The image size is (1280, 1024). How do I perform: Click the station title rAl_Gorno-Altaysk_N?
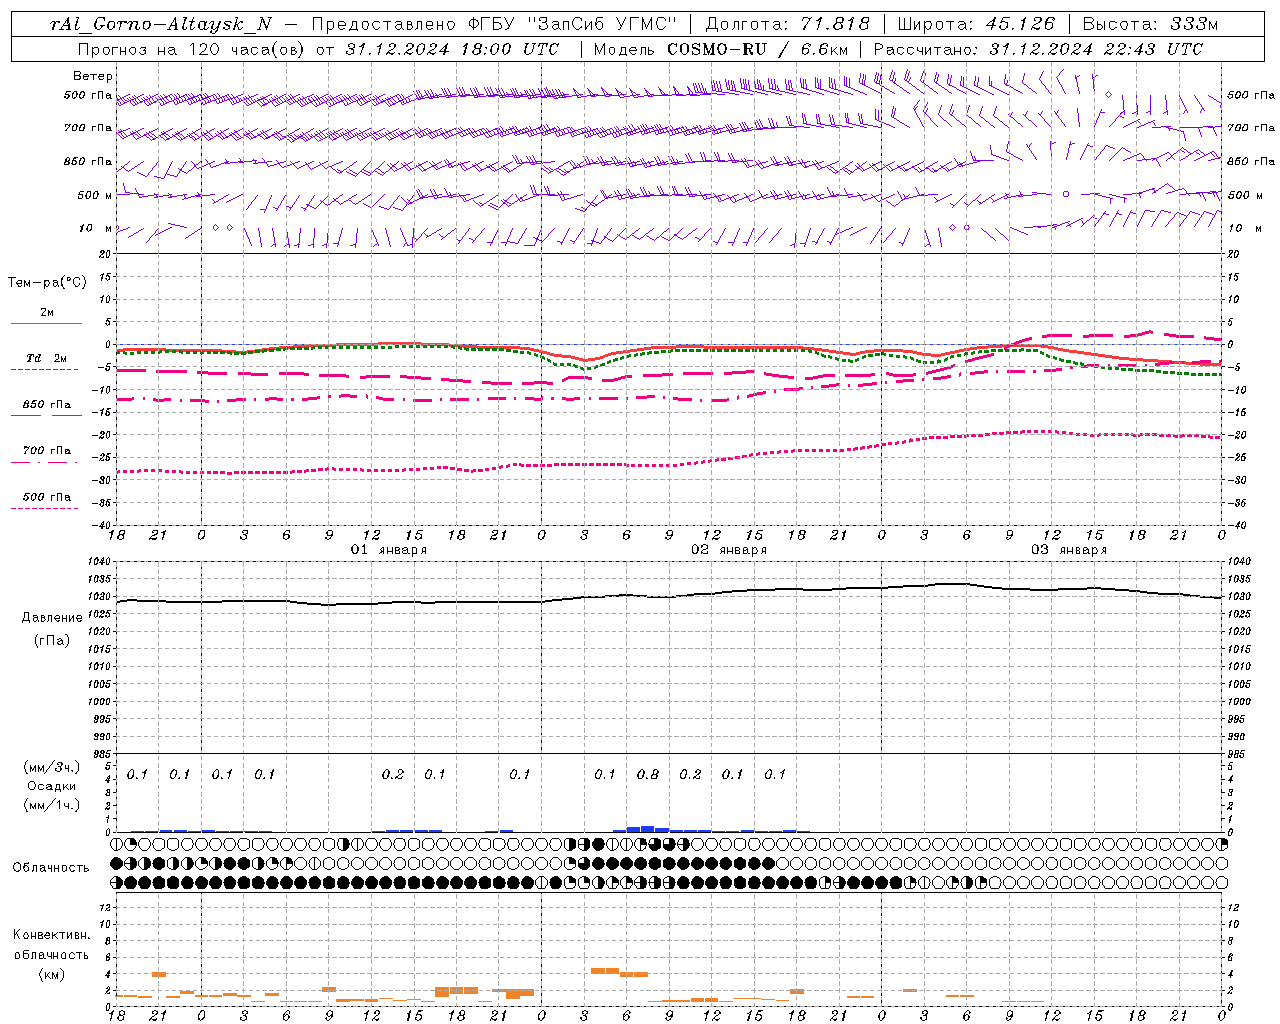pyautogui.click(x=161, y=24)
